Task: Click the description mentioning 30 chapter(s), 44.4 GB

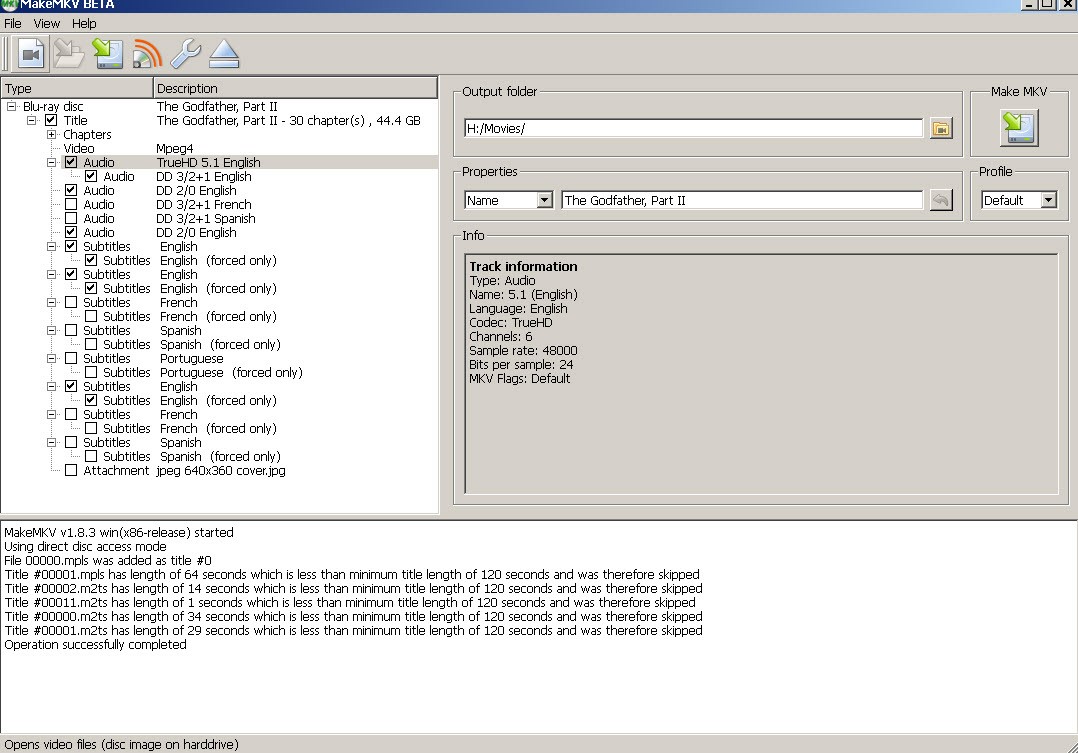Action: (x=288, y=120)
